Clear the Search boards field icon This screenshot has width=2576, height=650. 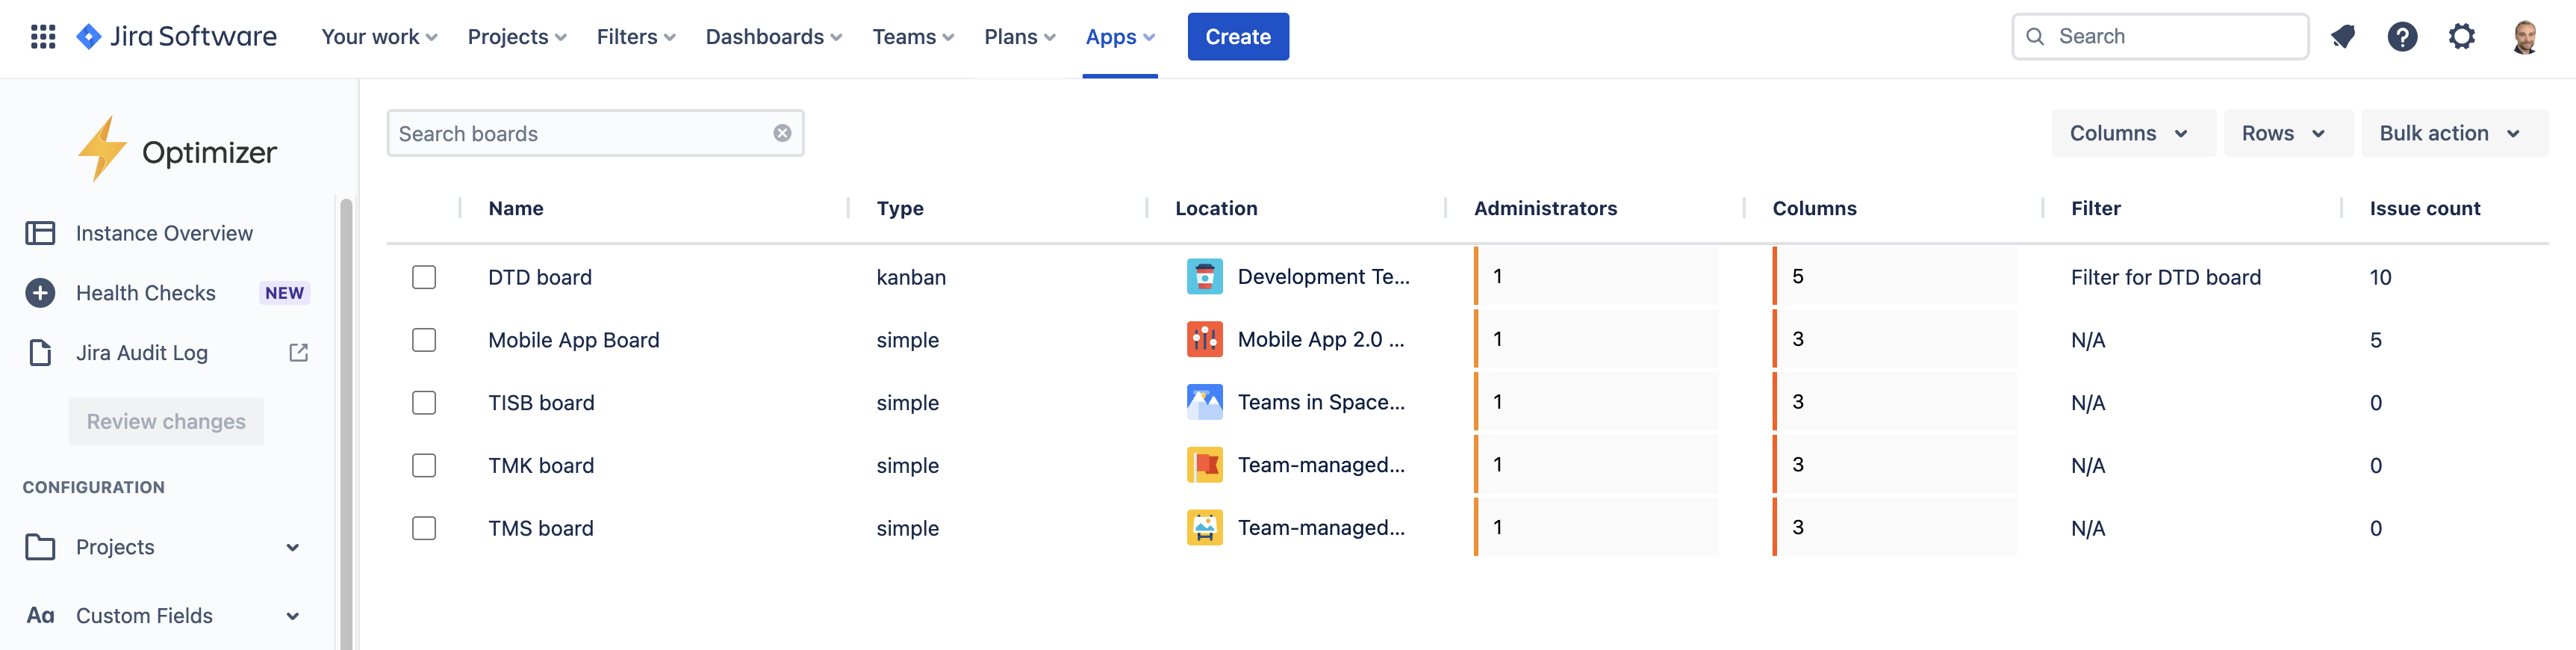coord(782,133)
